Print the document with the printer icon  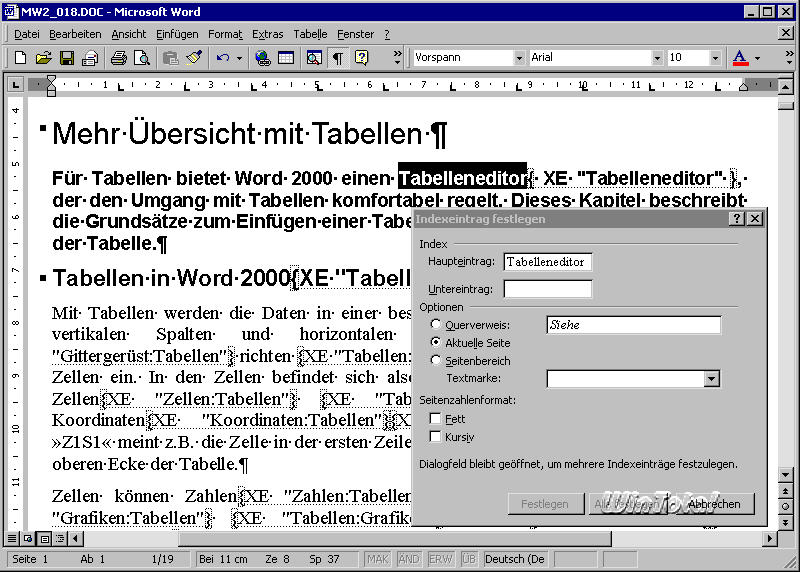pos(119,58)
